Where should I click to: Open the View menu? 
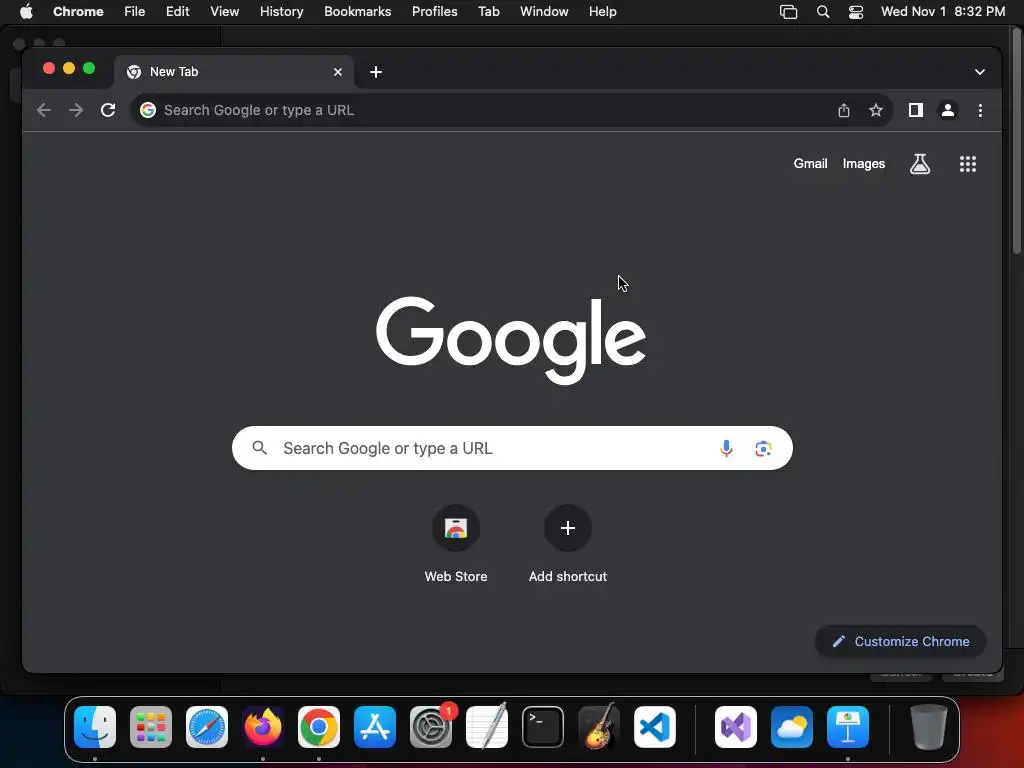(224, 12)
